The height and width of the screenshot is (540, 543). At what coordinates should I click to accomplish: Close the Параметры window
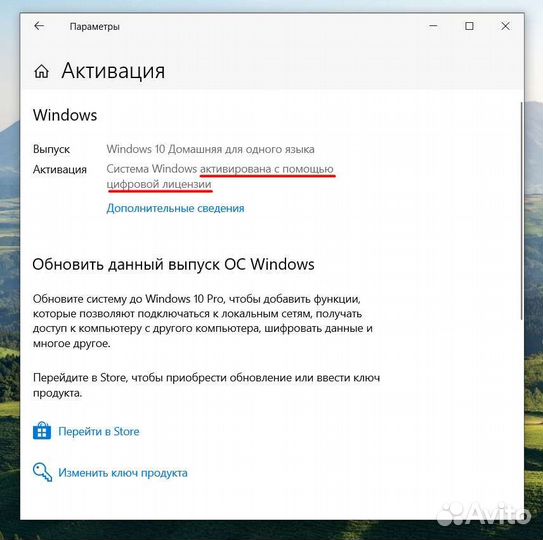(x=505, y=26)
